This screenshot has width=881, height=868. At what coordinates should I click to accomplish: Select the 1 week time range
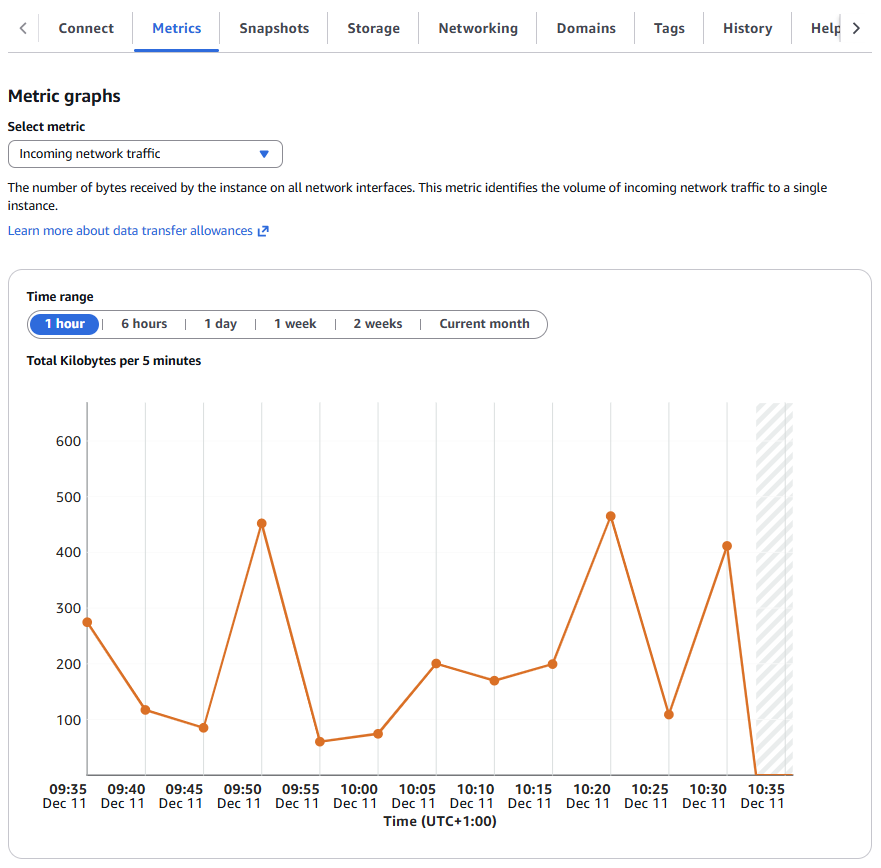[x=295, y=323]
